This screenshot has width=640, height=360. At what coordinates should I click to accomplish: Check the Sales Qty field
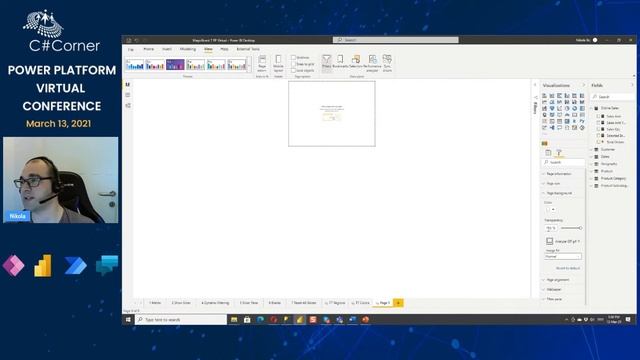(599, 129)
